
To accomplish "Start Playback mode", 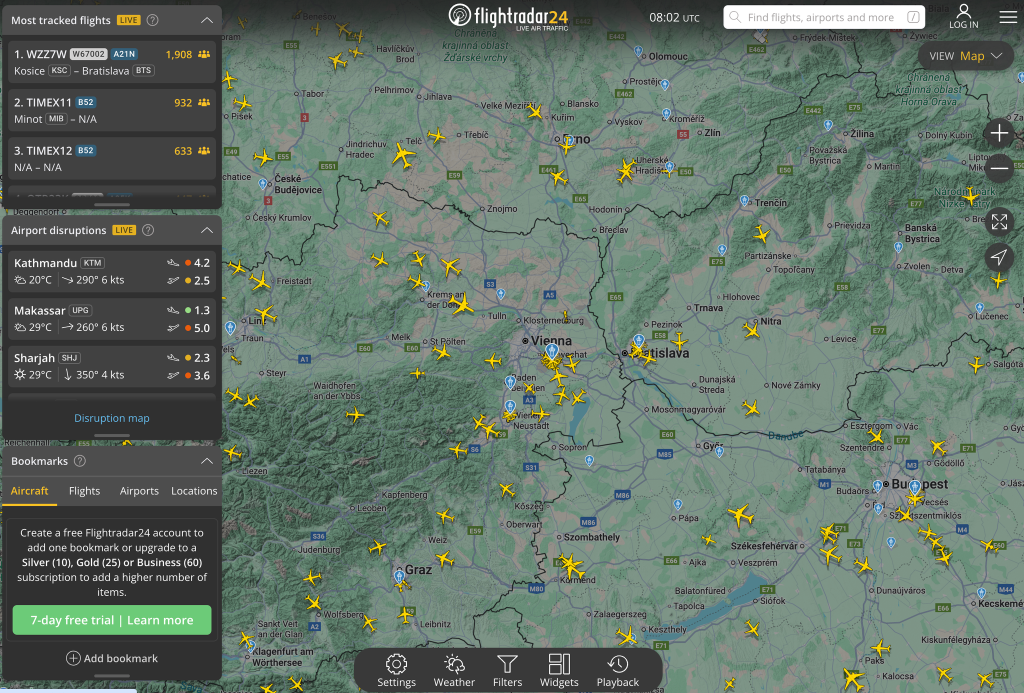I will [x=617, y=670].
